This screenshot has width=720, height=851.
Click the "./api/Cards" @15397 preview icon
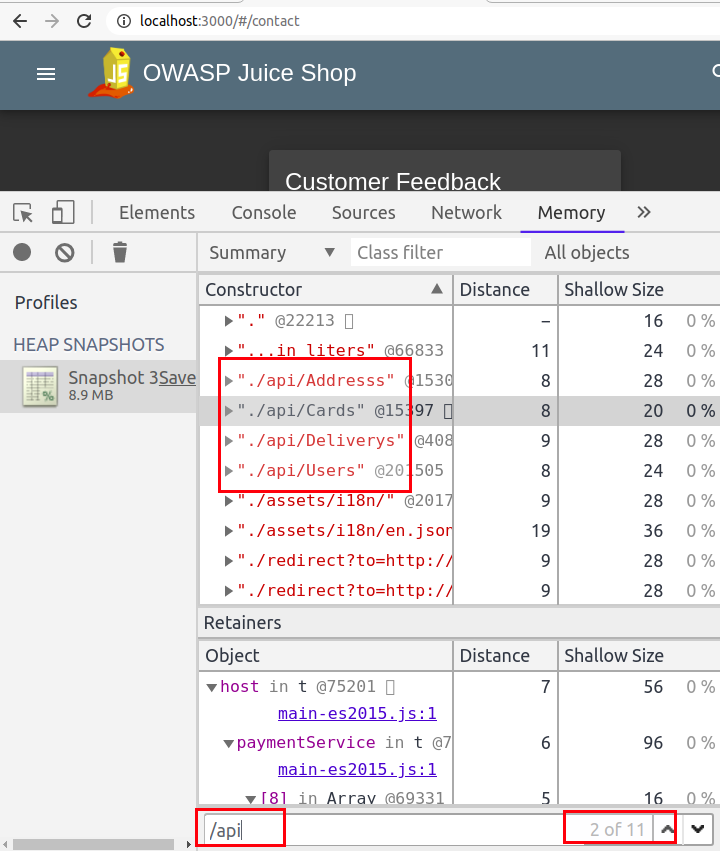(x=448, y=411)
